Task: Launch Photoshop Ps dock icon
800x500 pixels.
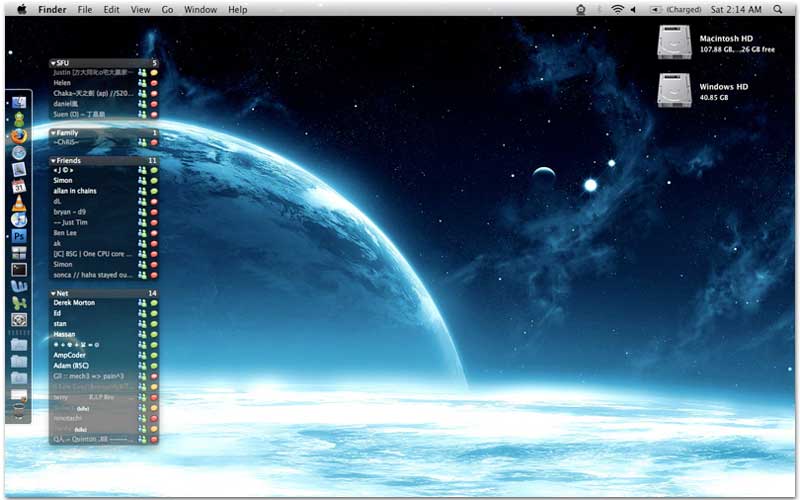Action: 19,236
